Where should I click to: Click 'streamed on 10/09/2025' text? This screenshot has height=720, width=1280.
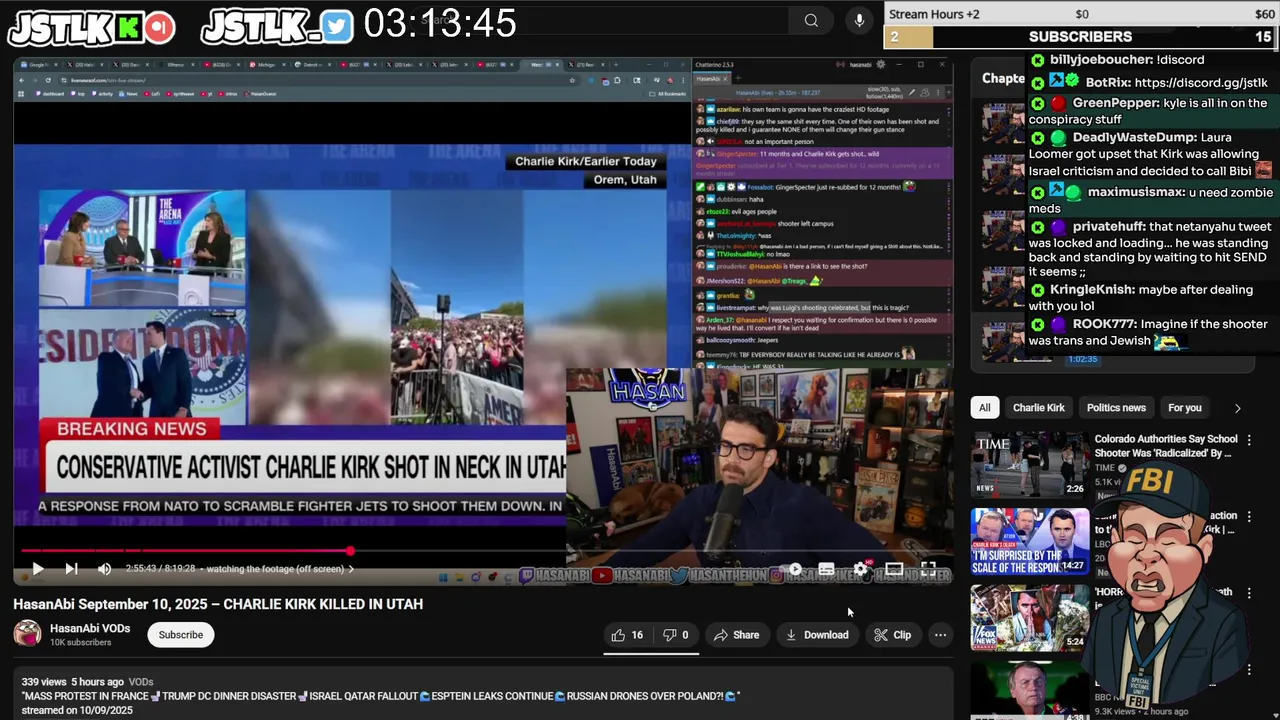(x=77, y=710)
